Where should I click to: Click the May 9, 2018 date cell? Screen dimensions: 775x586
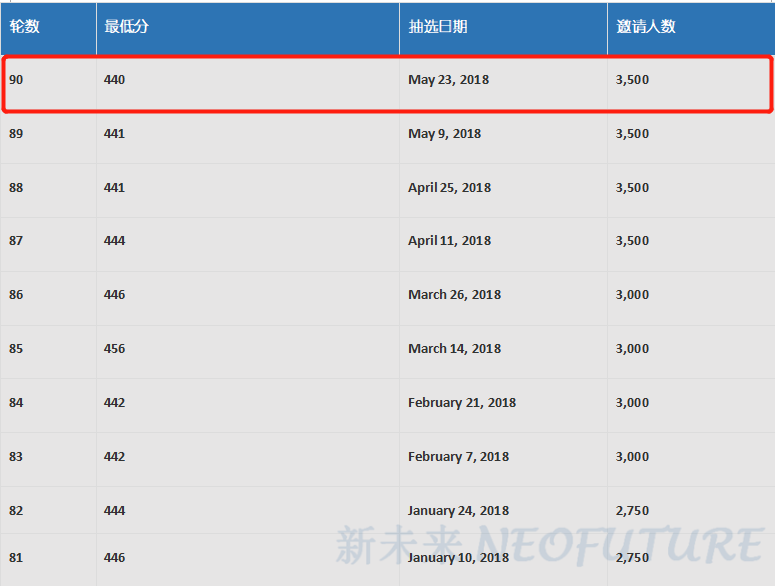tap(444, 134)
